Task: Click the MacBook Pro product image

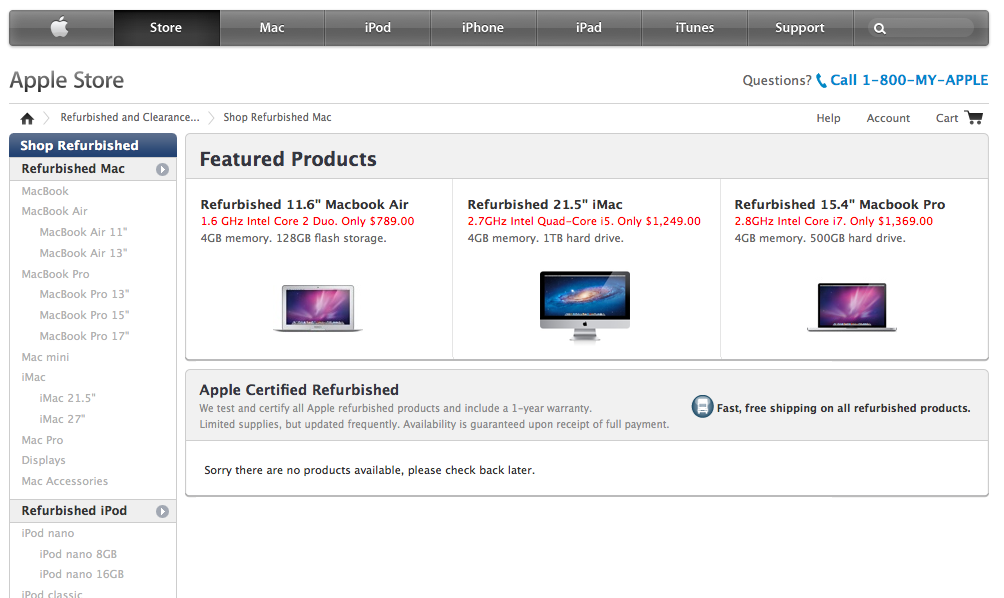Action: pyautogui.click(x=852, y=307)
